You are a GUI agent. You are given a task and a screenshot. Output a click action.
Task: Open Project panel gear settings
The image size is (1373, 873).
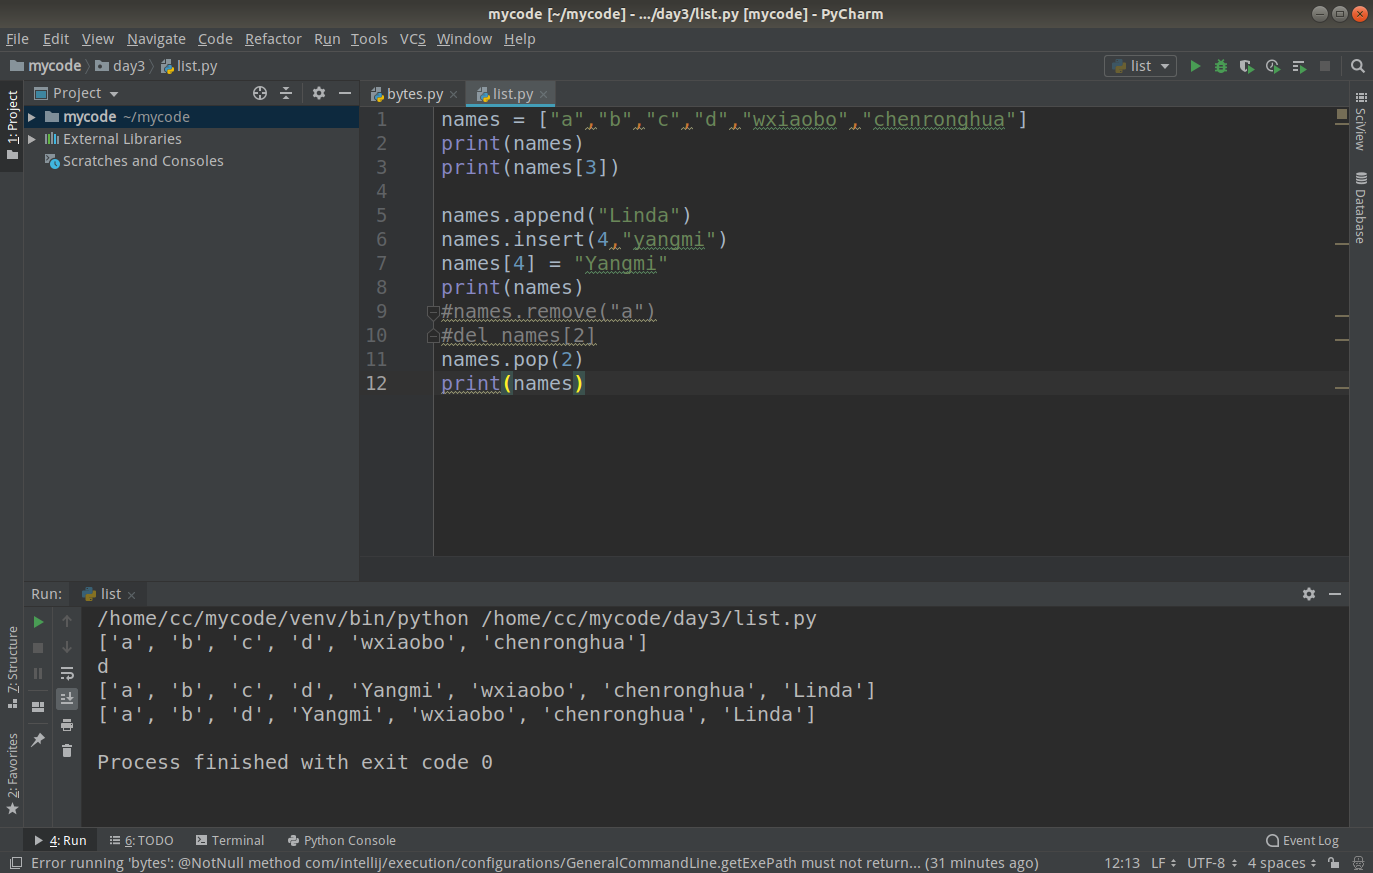319,93
